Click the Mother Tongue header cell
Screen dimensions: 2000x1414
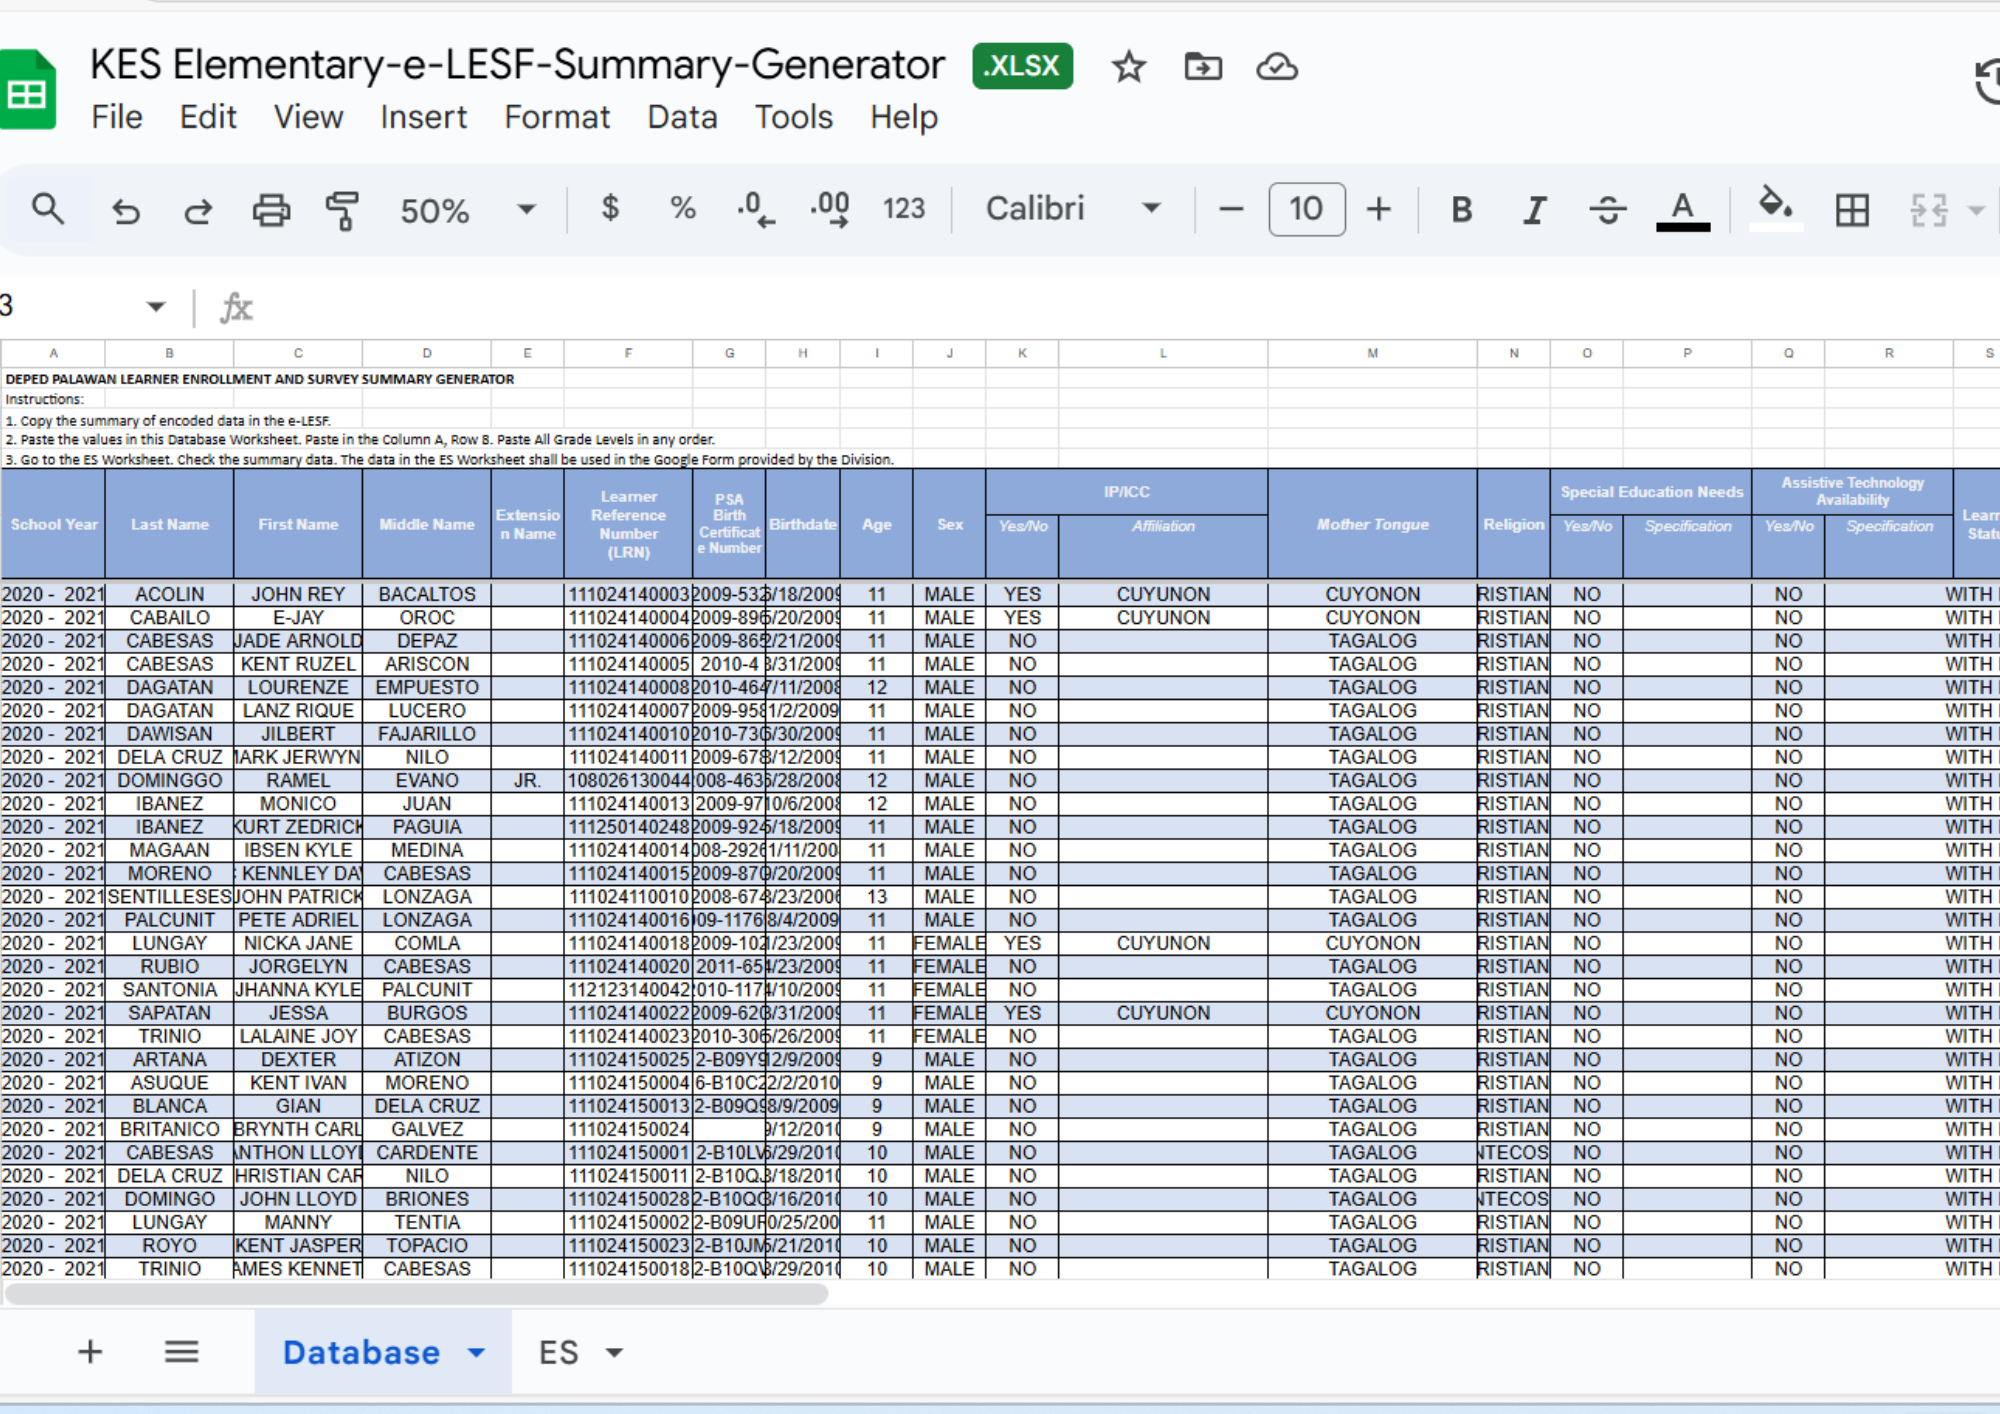1372,524
